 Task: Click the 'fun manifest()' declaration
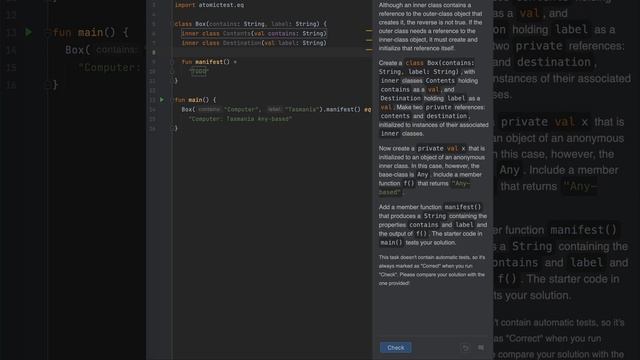click(x=209, y=62)
